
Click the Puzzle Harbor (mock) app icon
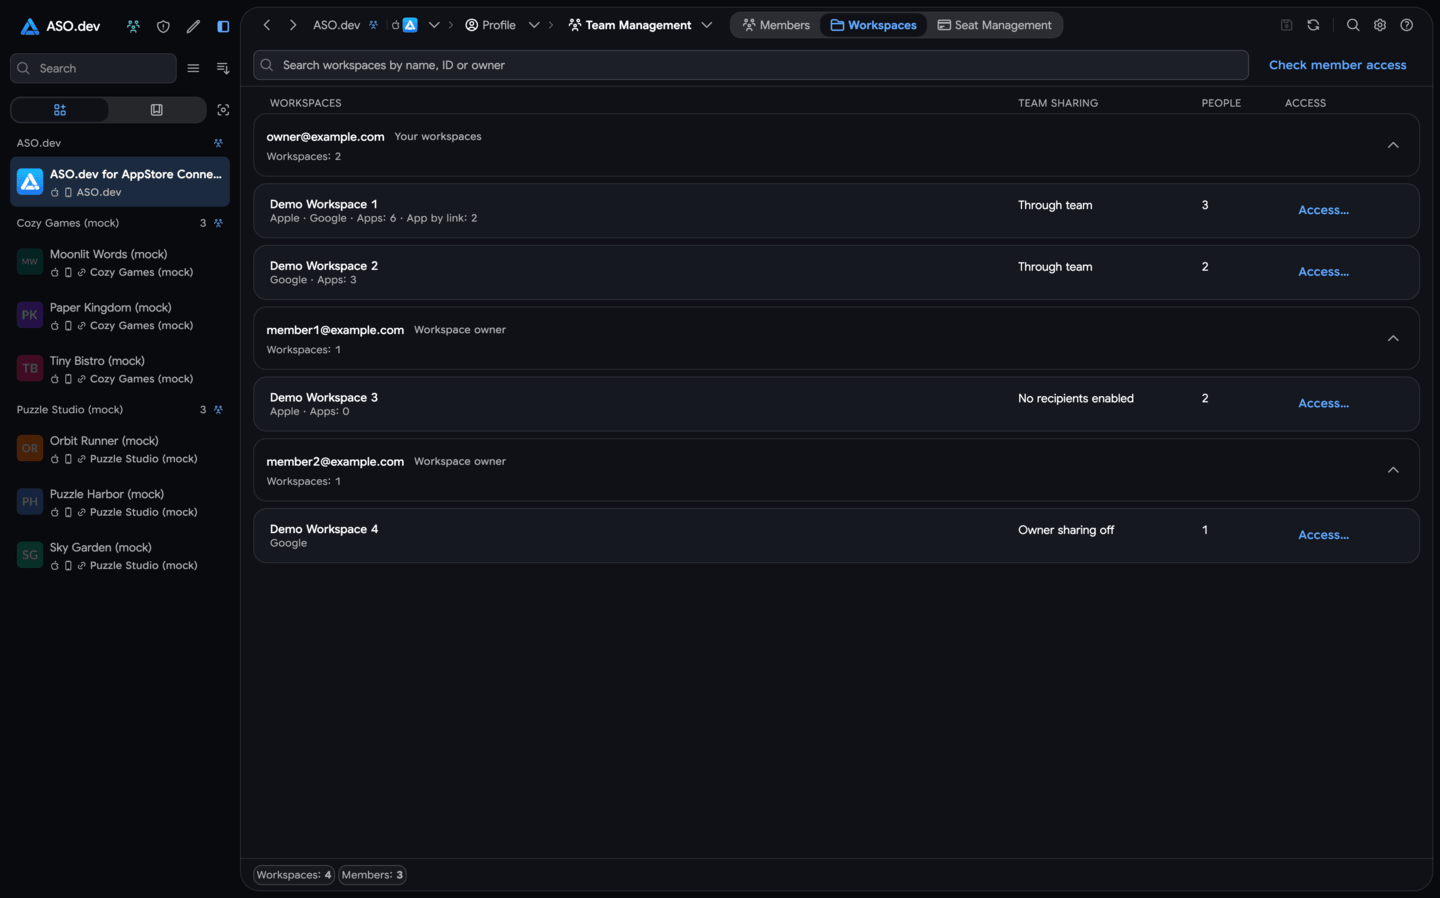[x=30, y=501]
